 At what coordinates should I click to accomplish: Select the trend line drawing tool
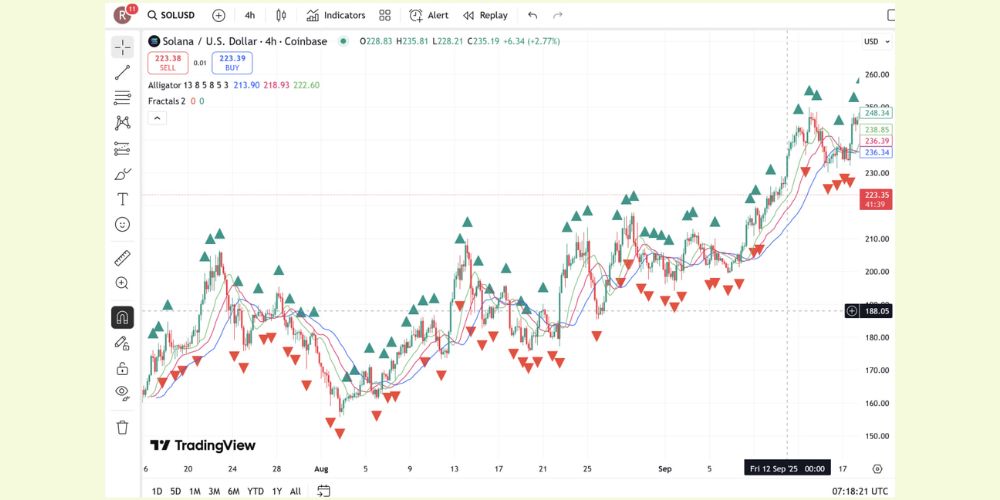coord(122,72)
